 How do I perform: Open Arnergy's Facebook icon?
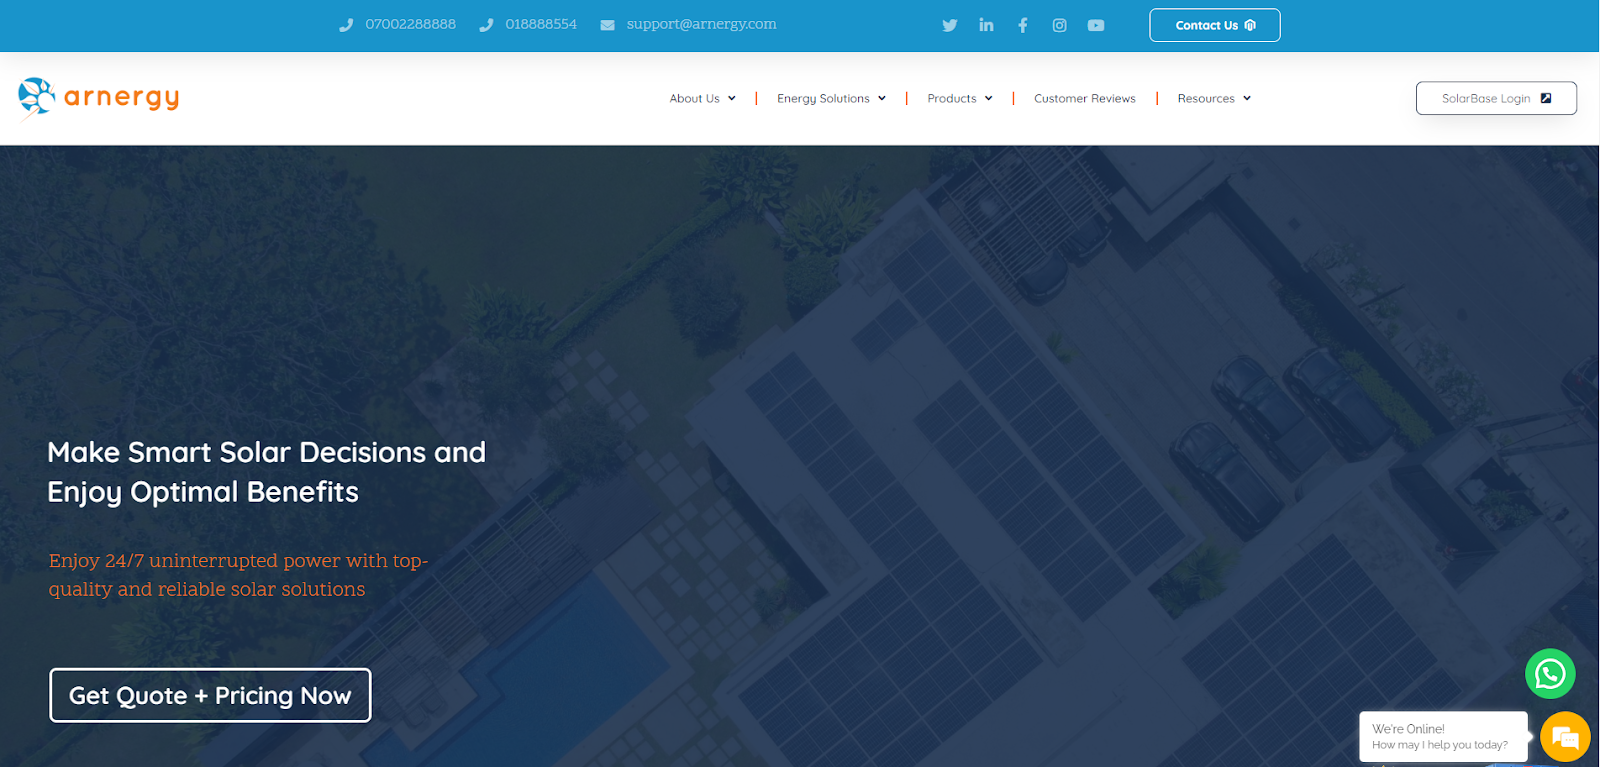[1022, 25]
